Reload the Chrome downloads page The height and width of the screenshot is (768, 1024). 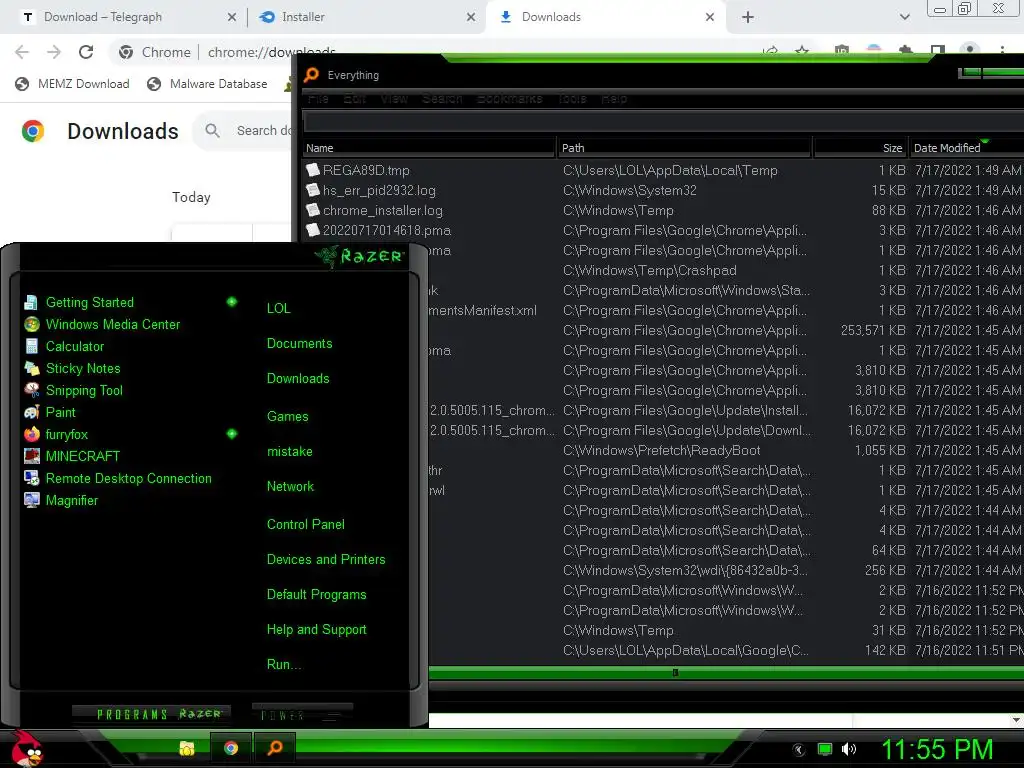click(x=86, y=52)
